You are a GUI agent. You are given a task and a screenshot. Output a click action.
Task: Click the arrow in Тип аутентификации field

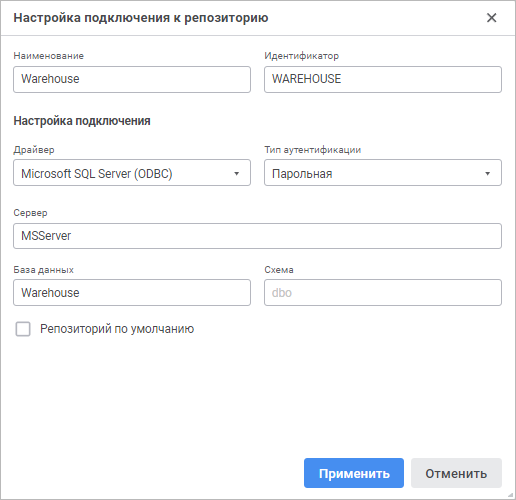point(487,173)
